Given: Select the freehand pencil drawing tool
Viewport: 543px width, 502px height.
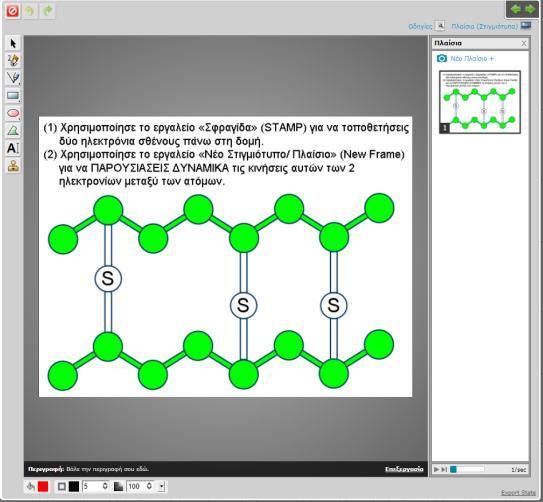Looking at the screenshot, I should (13, 61).
